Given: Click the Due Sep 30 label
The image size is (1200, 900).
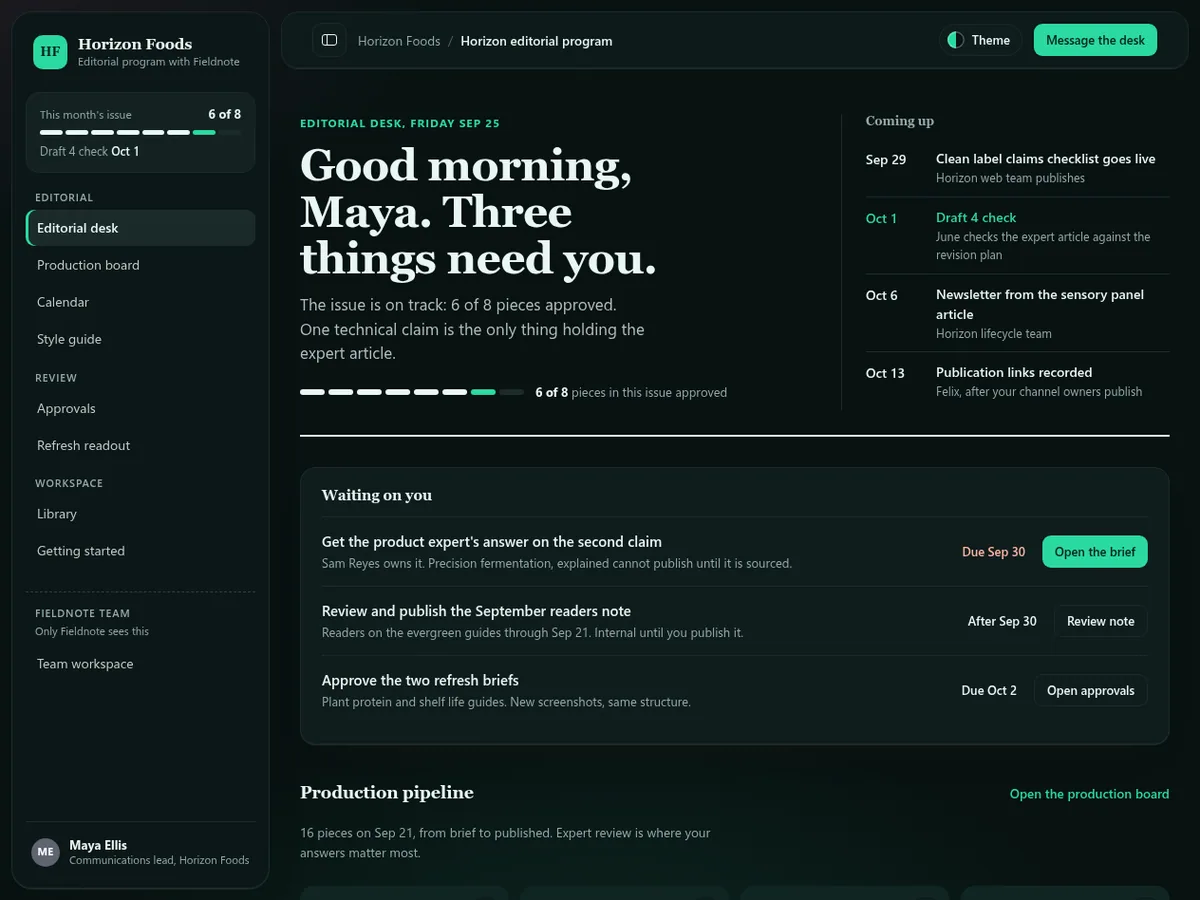Looking at the screenshot, I should (x=993, y=552).
